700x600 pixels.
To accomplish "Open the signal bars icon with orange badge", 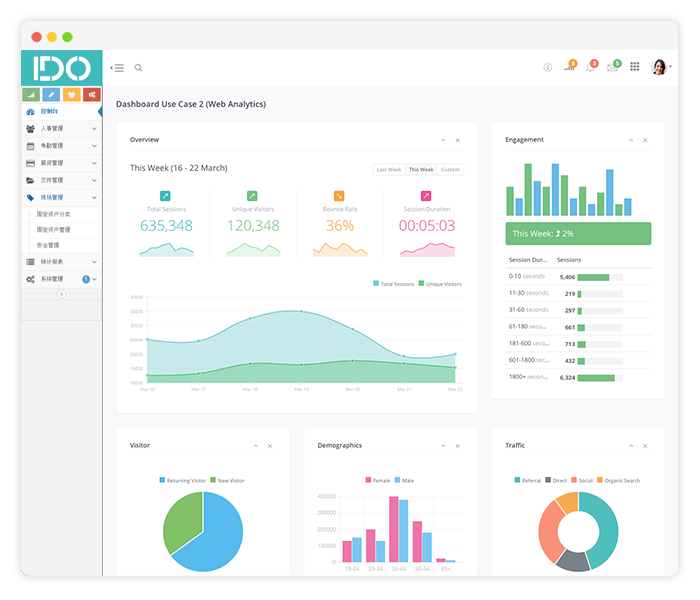I will 570,67.
